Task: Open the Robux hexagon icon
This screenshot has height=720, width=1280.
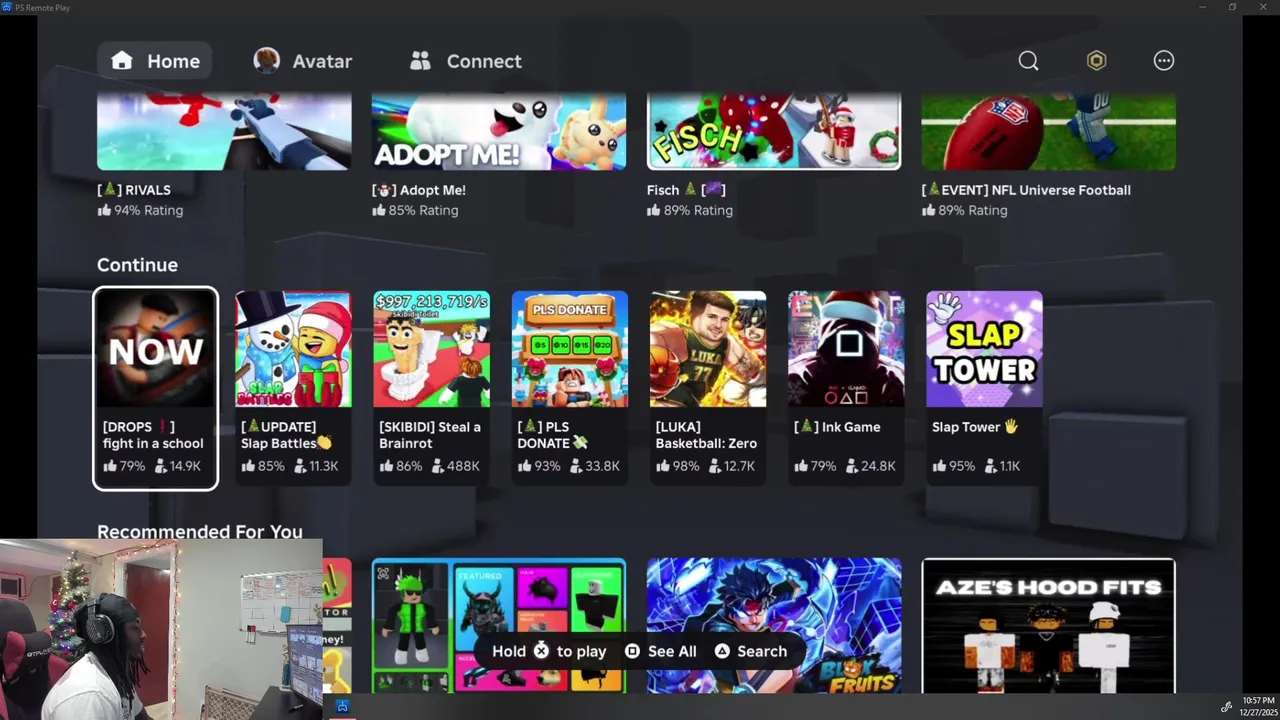Action: click(x=1096, y=61)
